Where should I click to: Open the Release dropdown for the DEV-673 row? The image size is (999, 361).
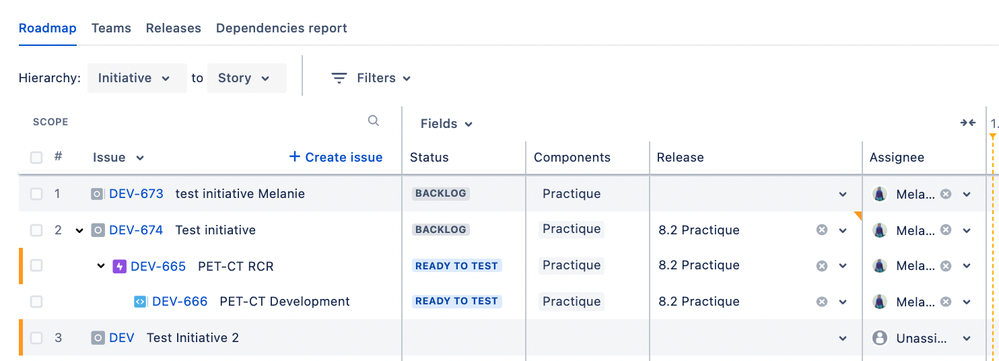tap(843, 194)
